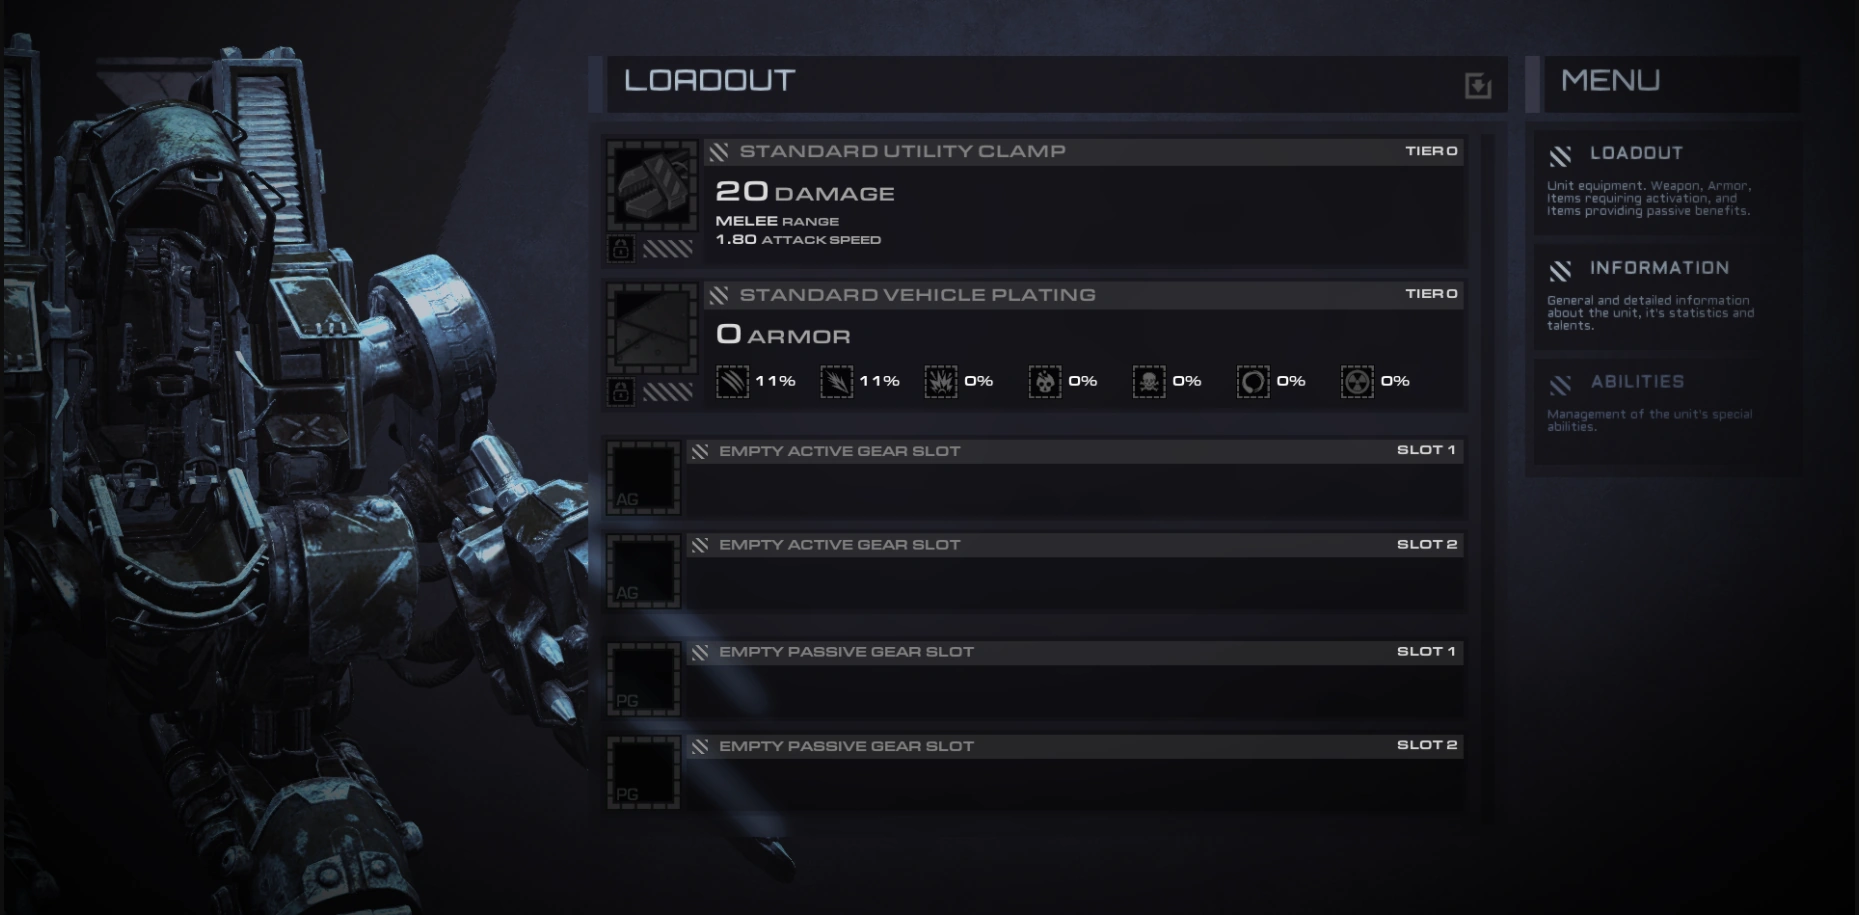1859x915 pixels.
Task: Click the skull-and-crossbones resistance icon
Action: click(1149, 381)
